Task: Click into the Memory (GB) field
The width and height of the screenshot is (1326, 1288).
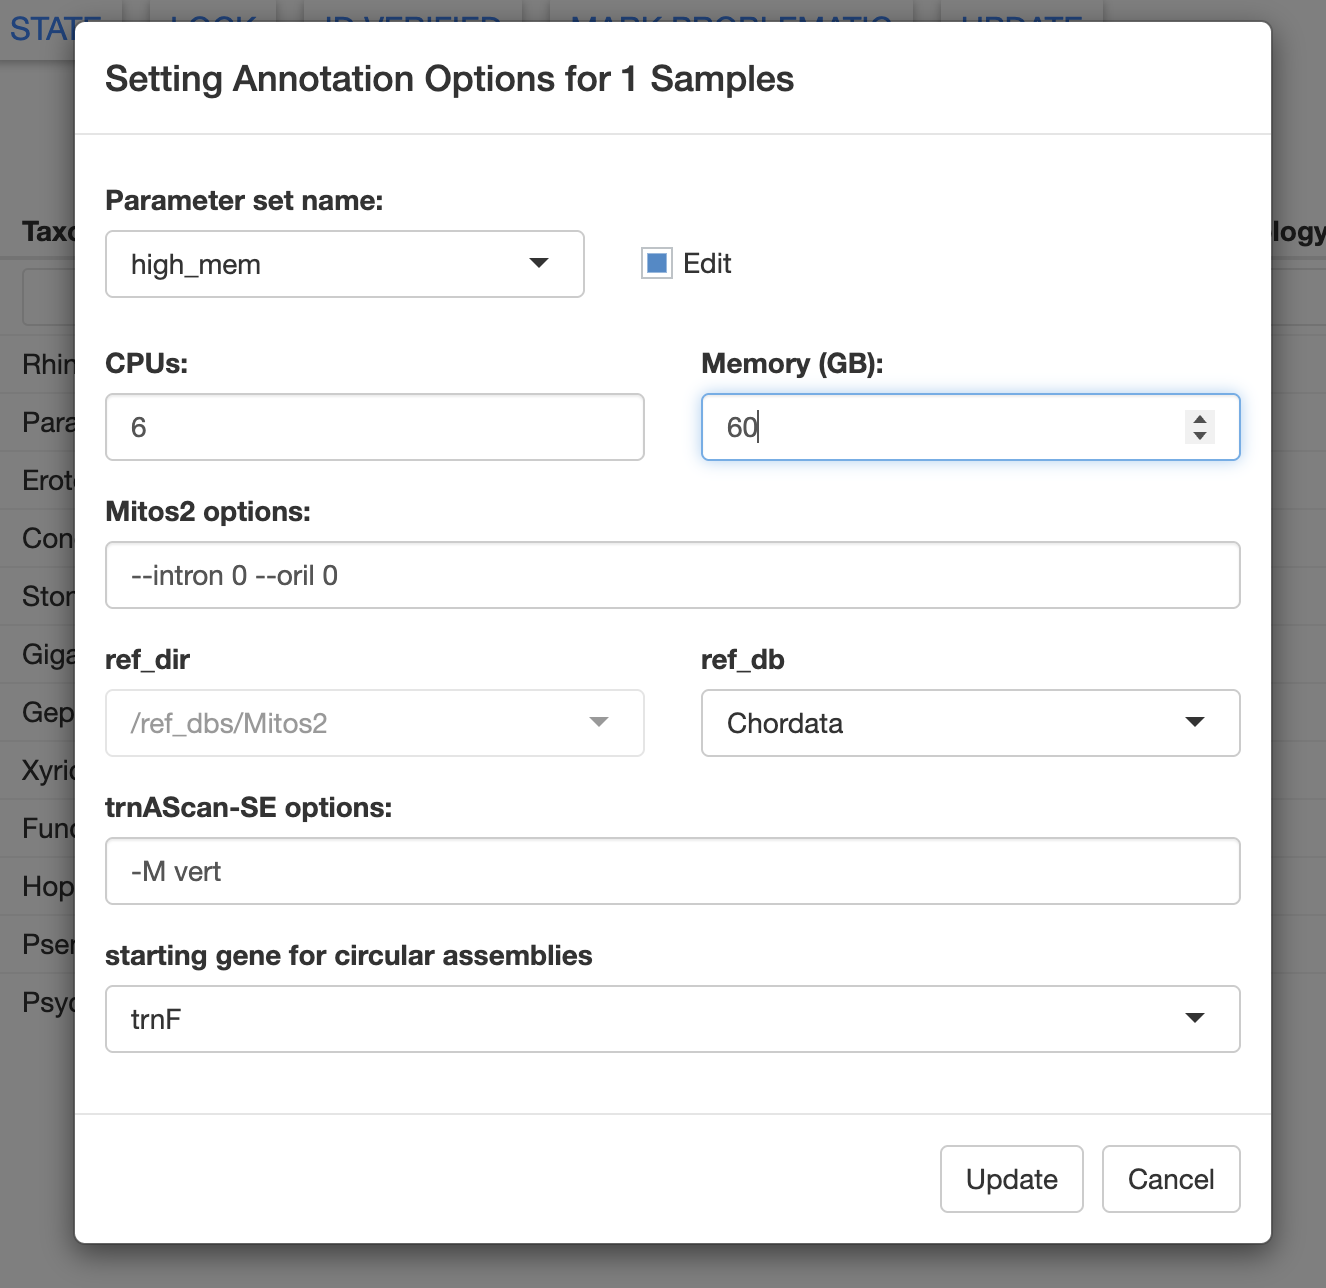Action: [x=971, y=427]
